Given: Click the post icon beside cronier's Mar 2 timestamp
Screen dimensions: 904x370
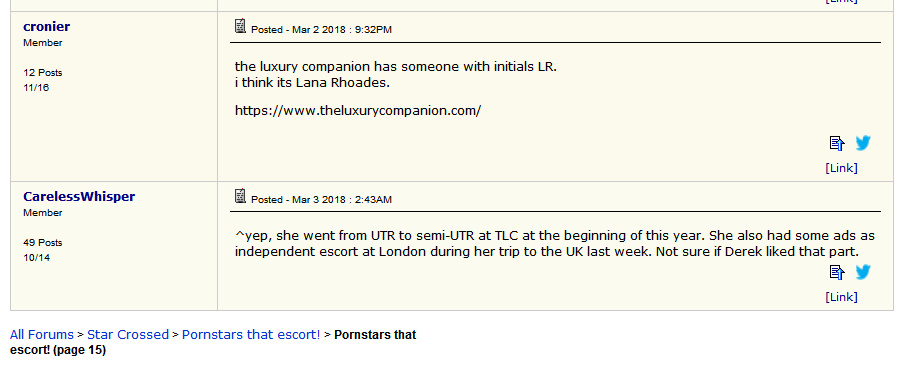Looking at the screenshot, I should click(240, 26).
